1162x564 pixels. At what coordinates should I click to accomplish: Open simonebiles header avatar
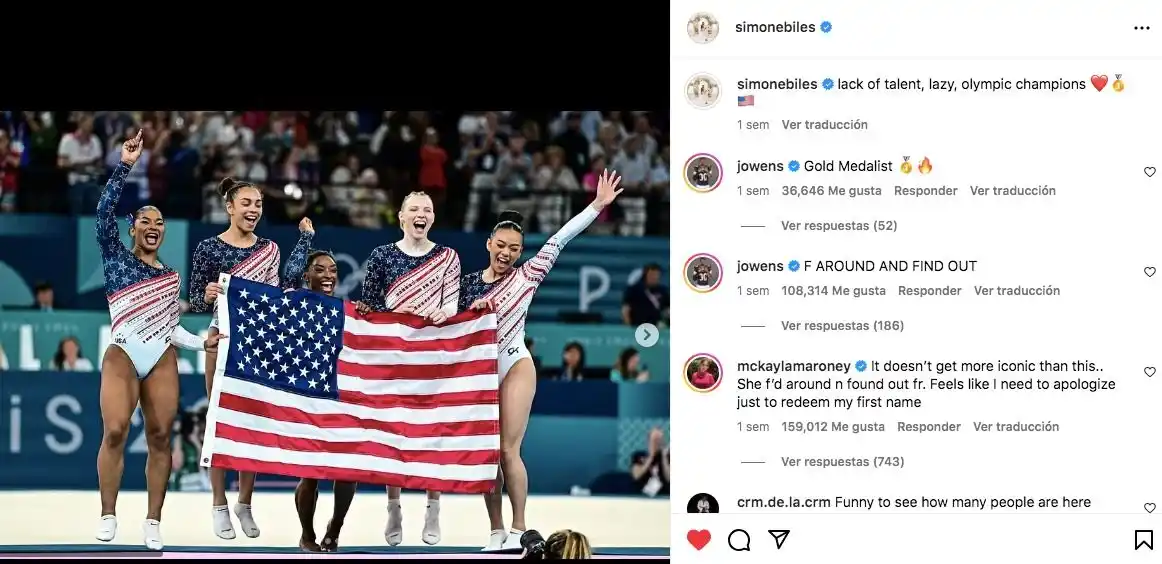[703, 28]
